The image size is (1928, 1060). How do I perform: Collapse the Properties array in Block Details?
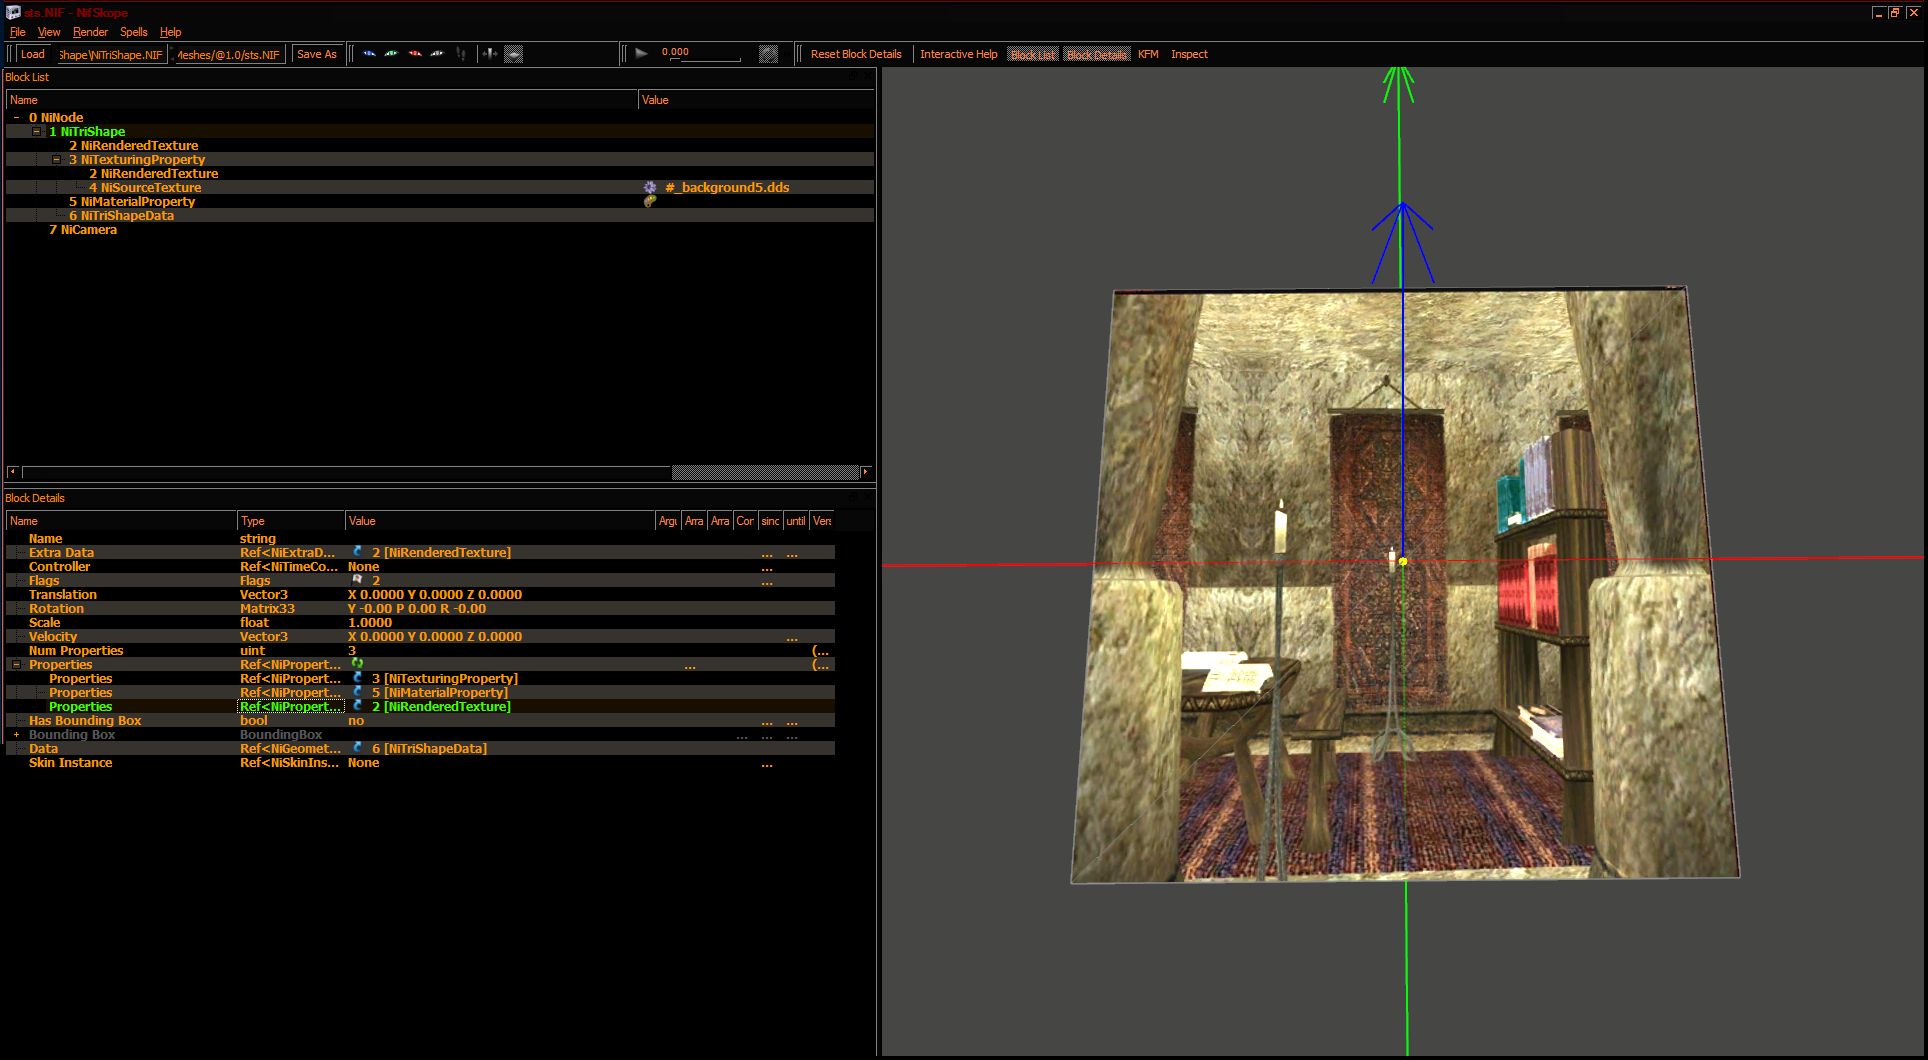click(16, 664)
